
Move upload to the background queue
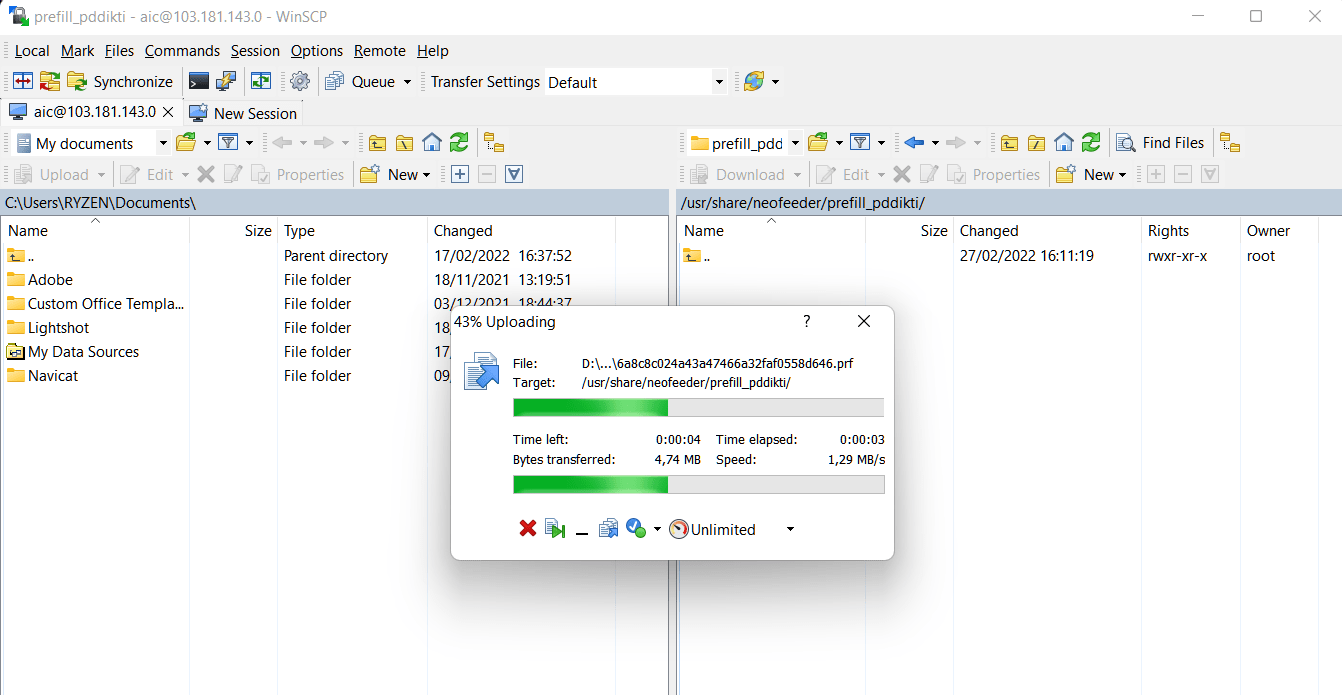608,529
